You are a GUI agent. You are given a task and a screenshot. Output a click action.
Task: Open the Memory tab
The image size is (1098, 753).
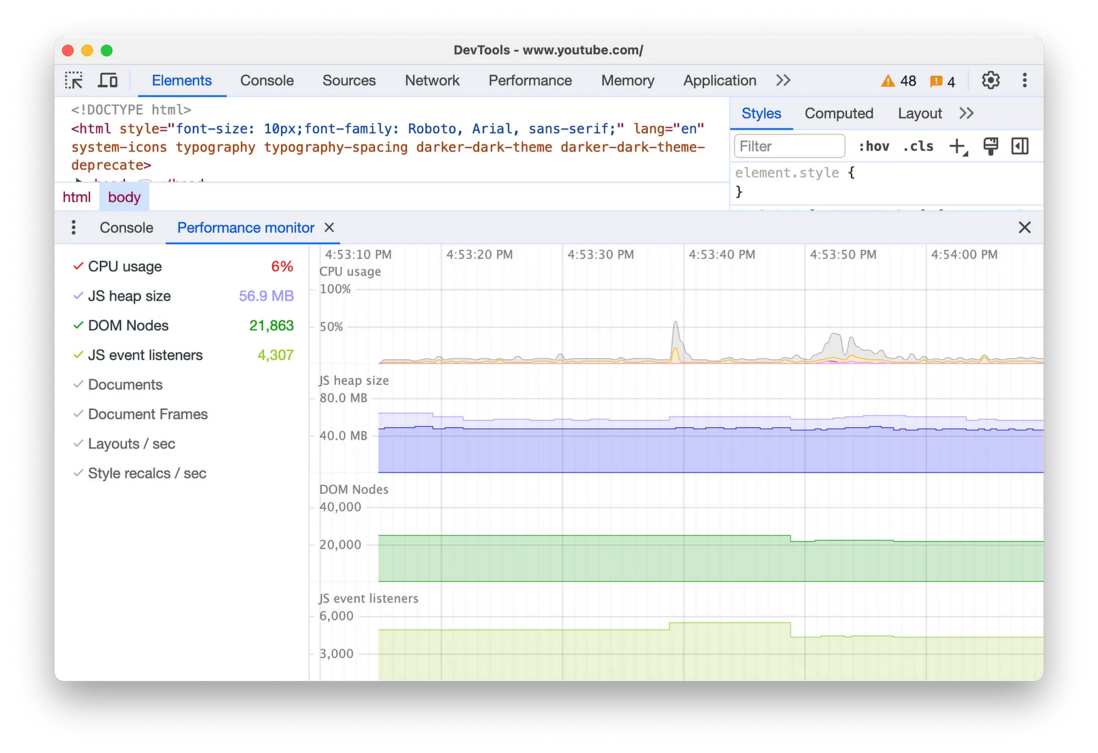click(x=627, y=81)
